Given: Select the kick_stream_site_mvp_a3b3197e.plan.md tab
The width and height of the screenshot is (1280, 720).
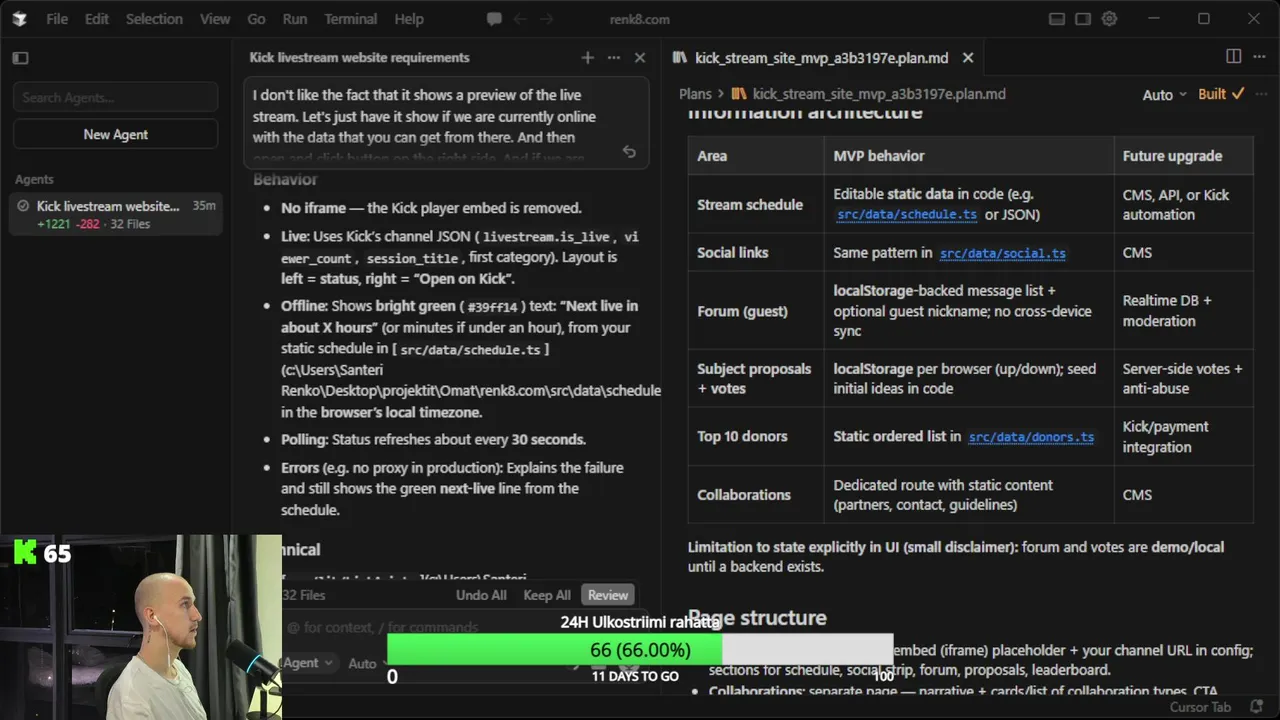Looking at the screenshot, I should pyautogui.click(x=820, y=58).
